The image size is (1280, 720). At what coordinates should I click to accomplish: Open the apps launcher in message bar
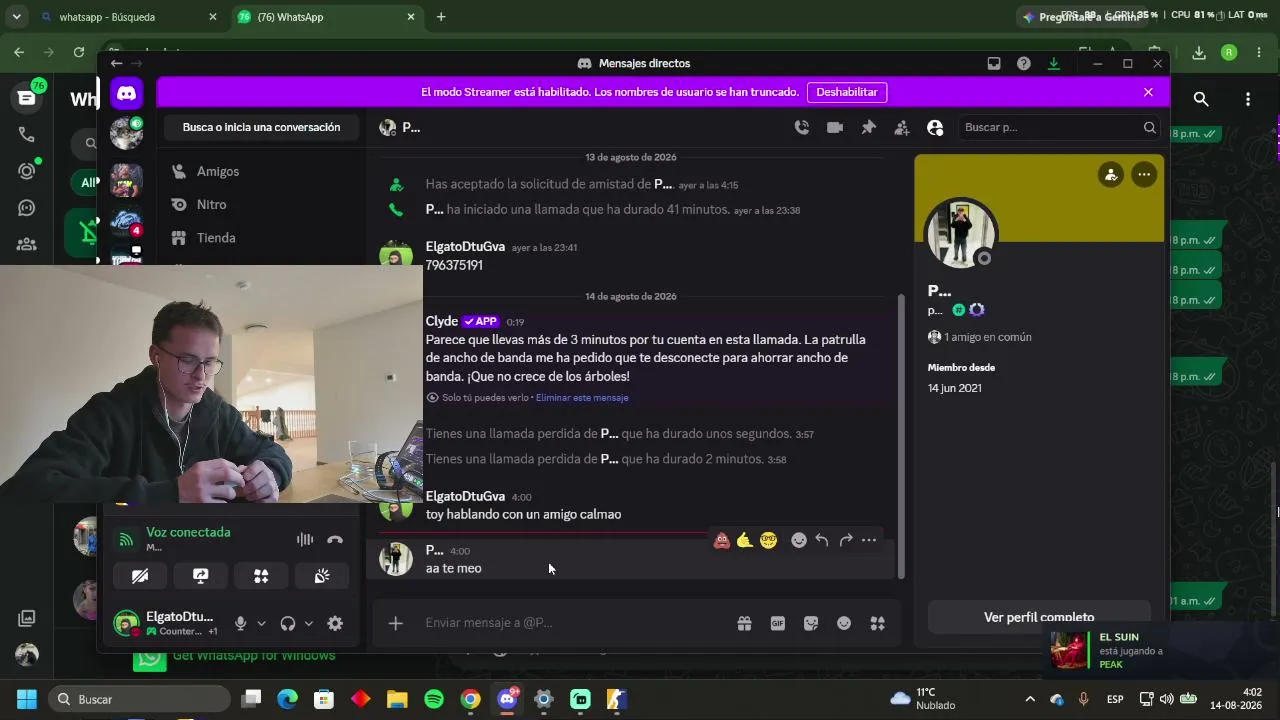tap(878, 623)
